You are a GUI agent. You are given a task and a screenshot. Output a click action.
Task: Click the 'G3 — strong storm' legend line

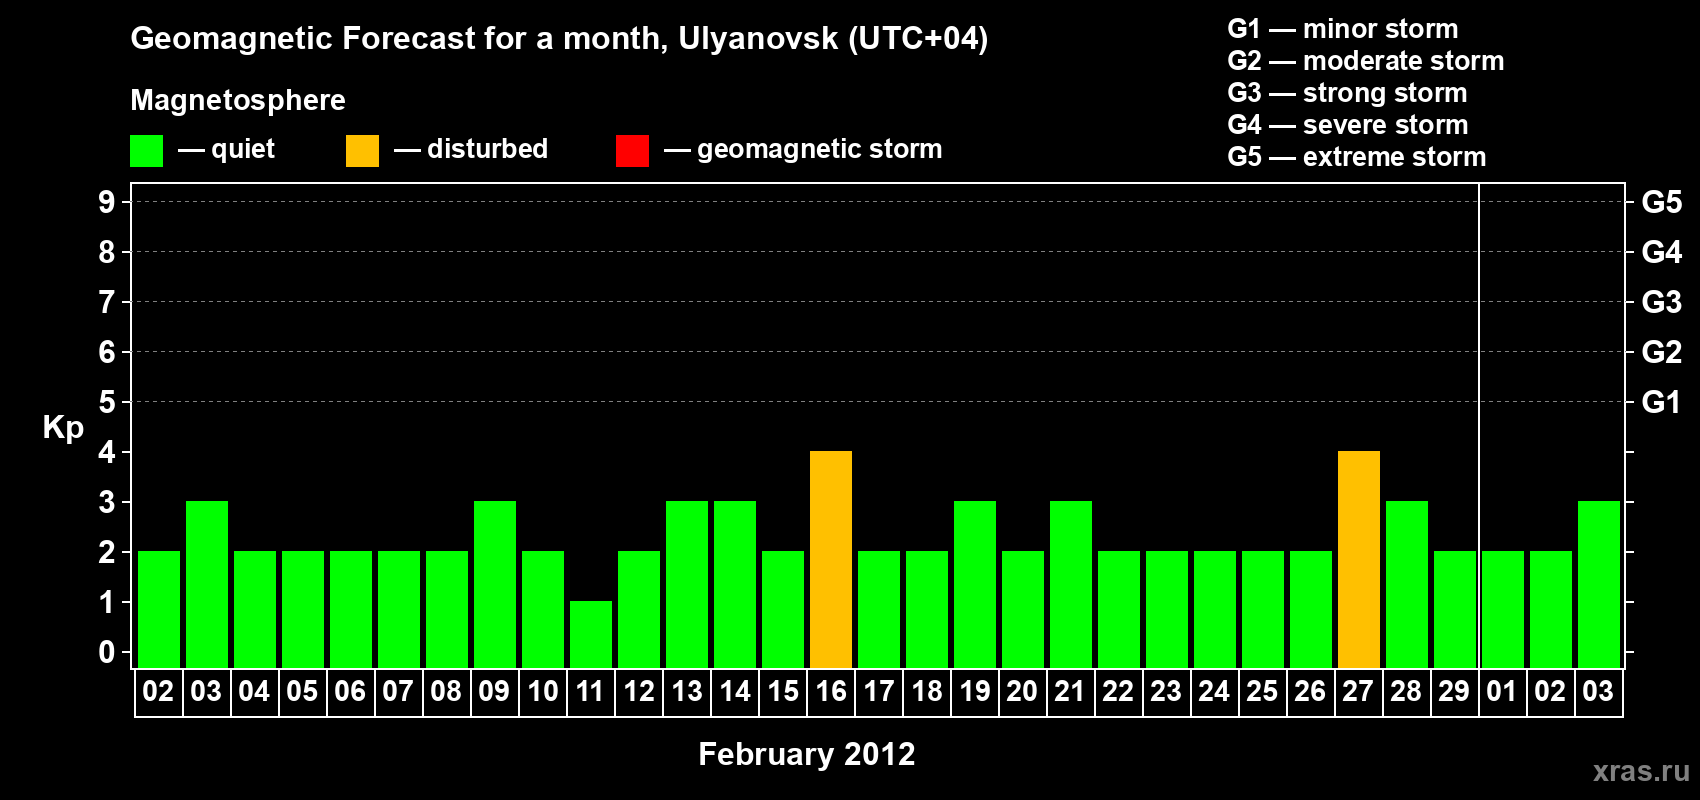tap(1347, 93)
